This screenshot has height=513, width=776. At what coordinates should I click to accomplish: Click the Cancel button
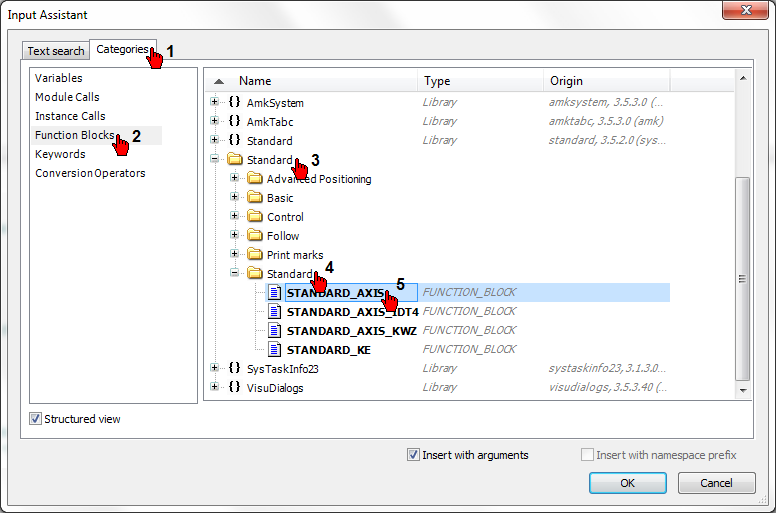pos(716,483)
